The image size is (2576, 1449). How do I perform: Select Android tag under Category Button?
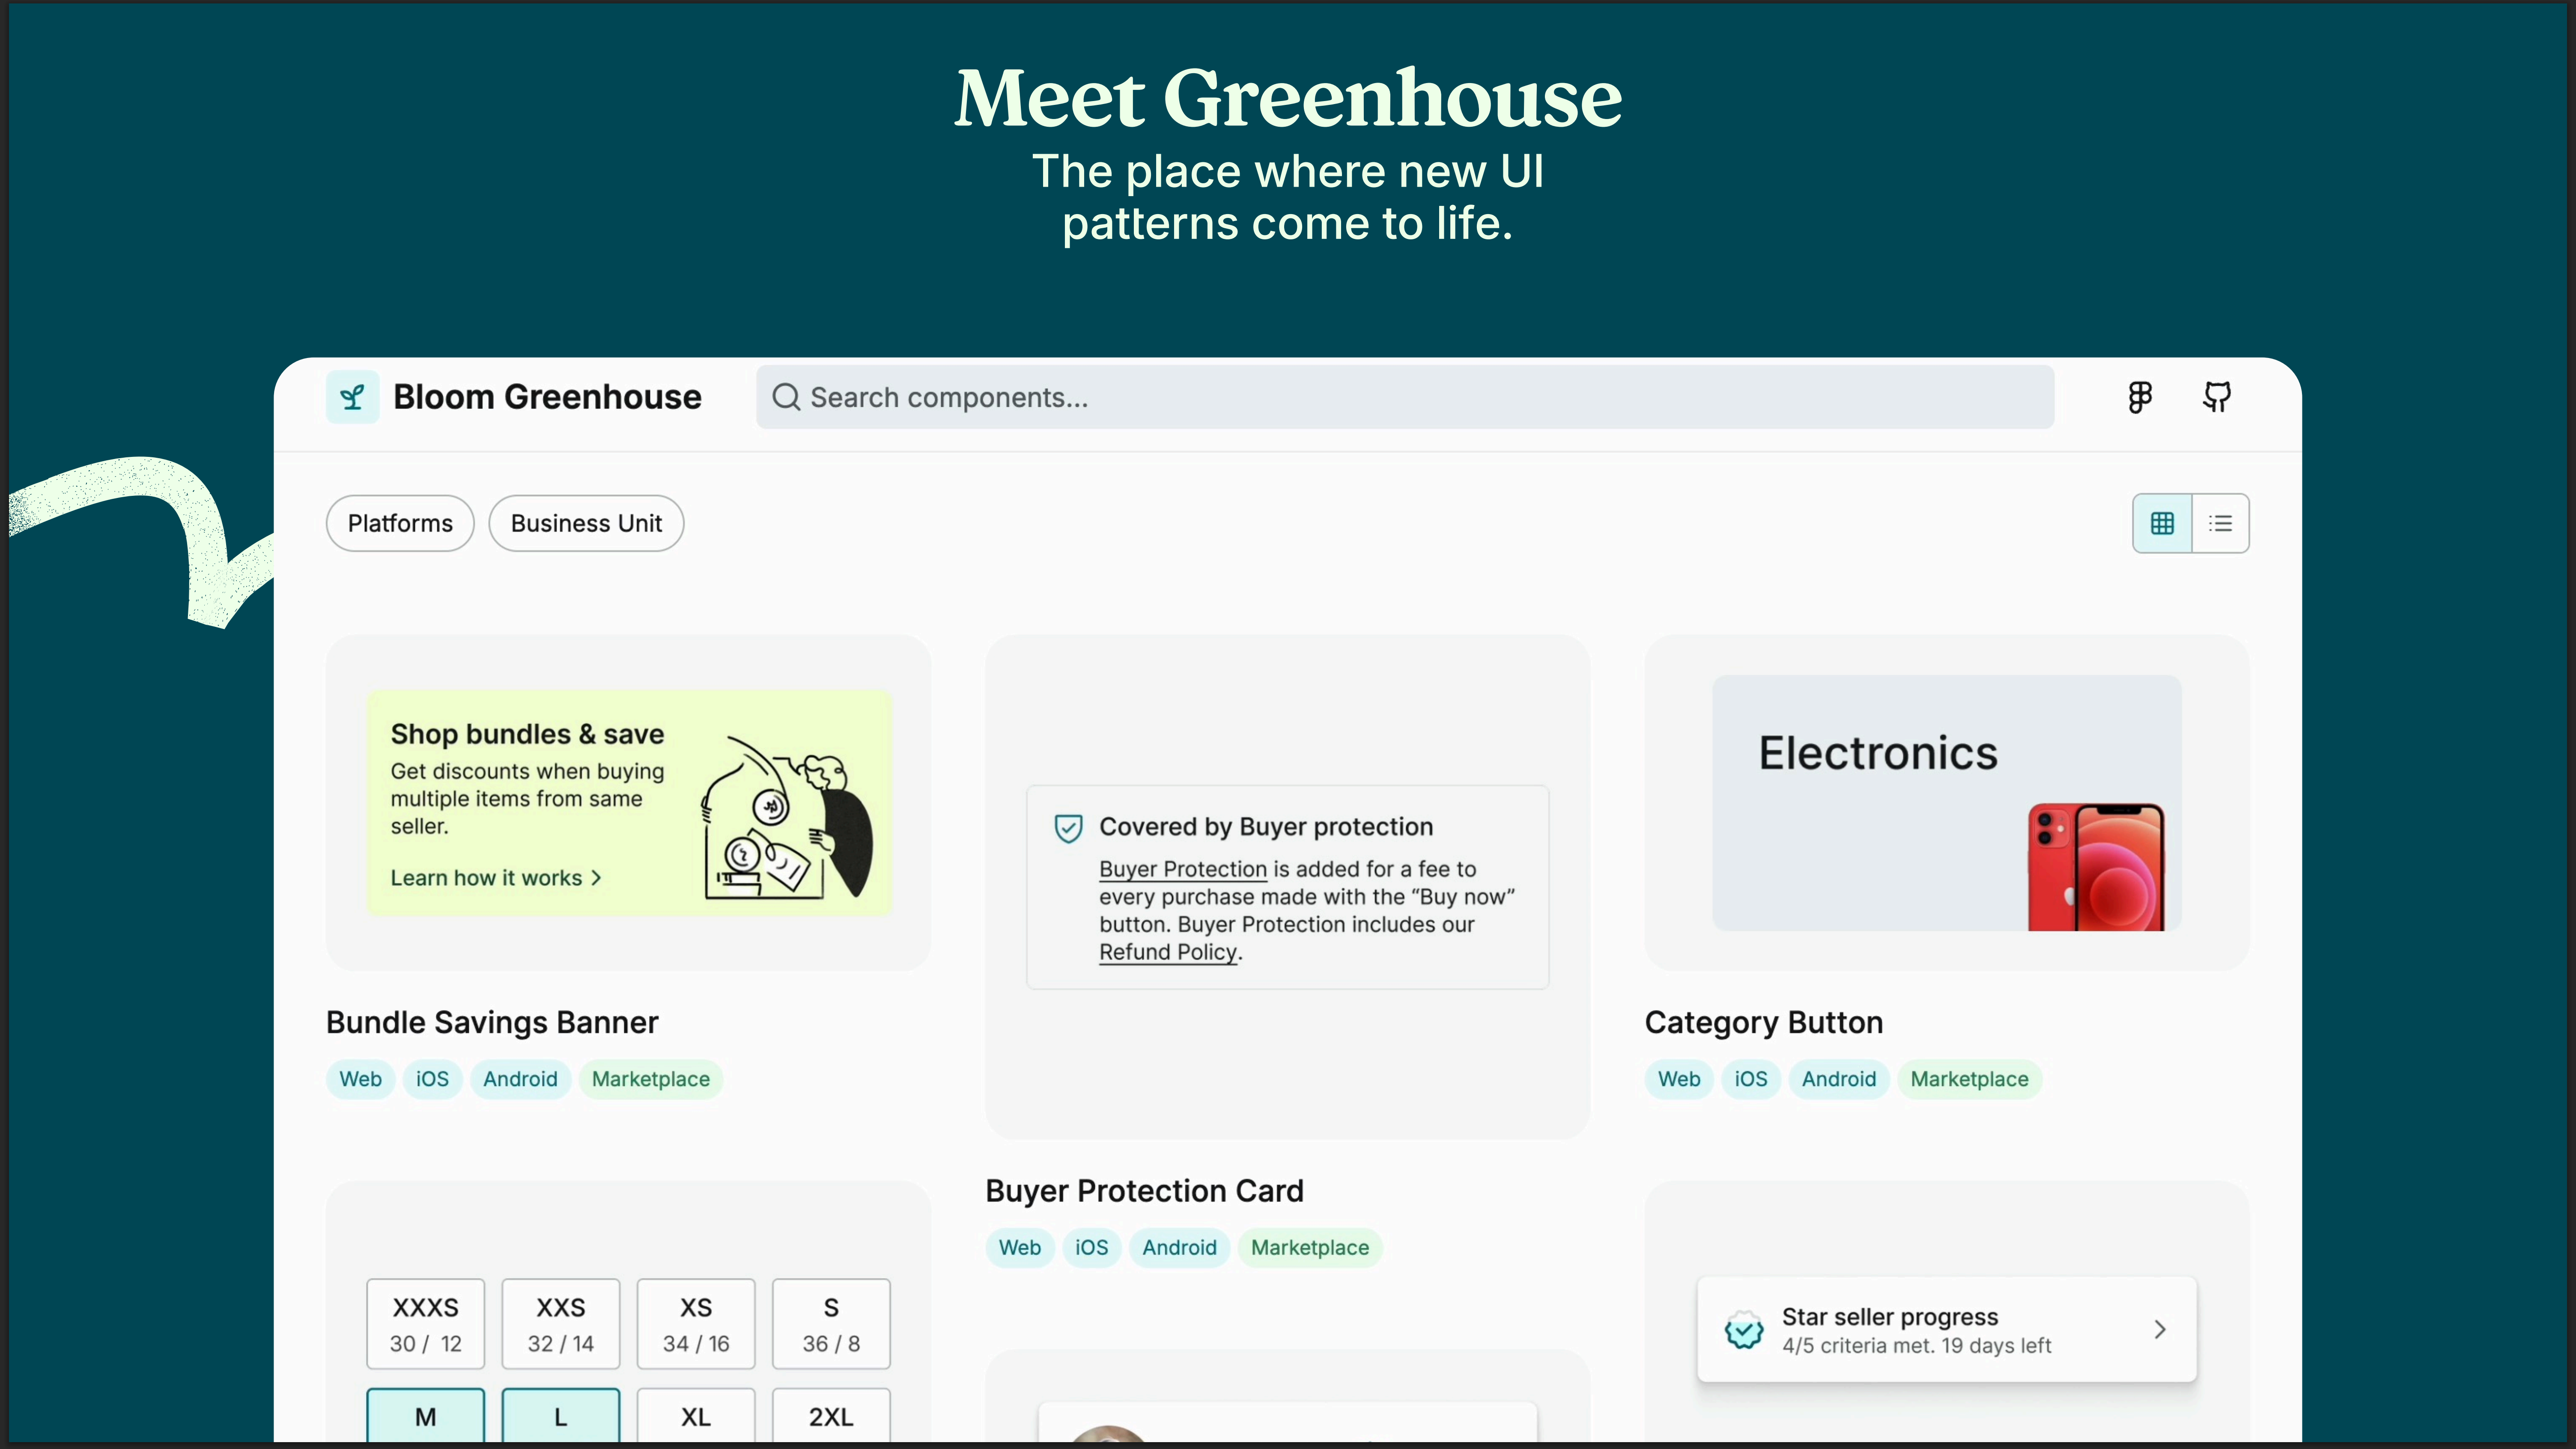tap(1839, 1079)
